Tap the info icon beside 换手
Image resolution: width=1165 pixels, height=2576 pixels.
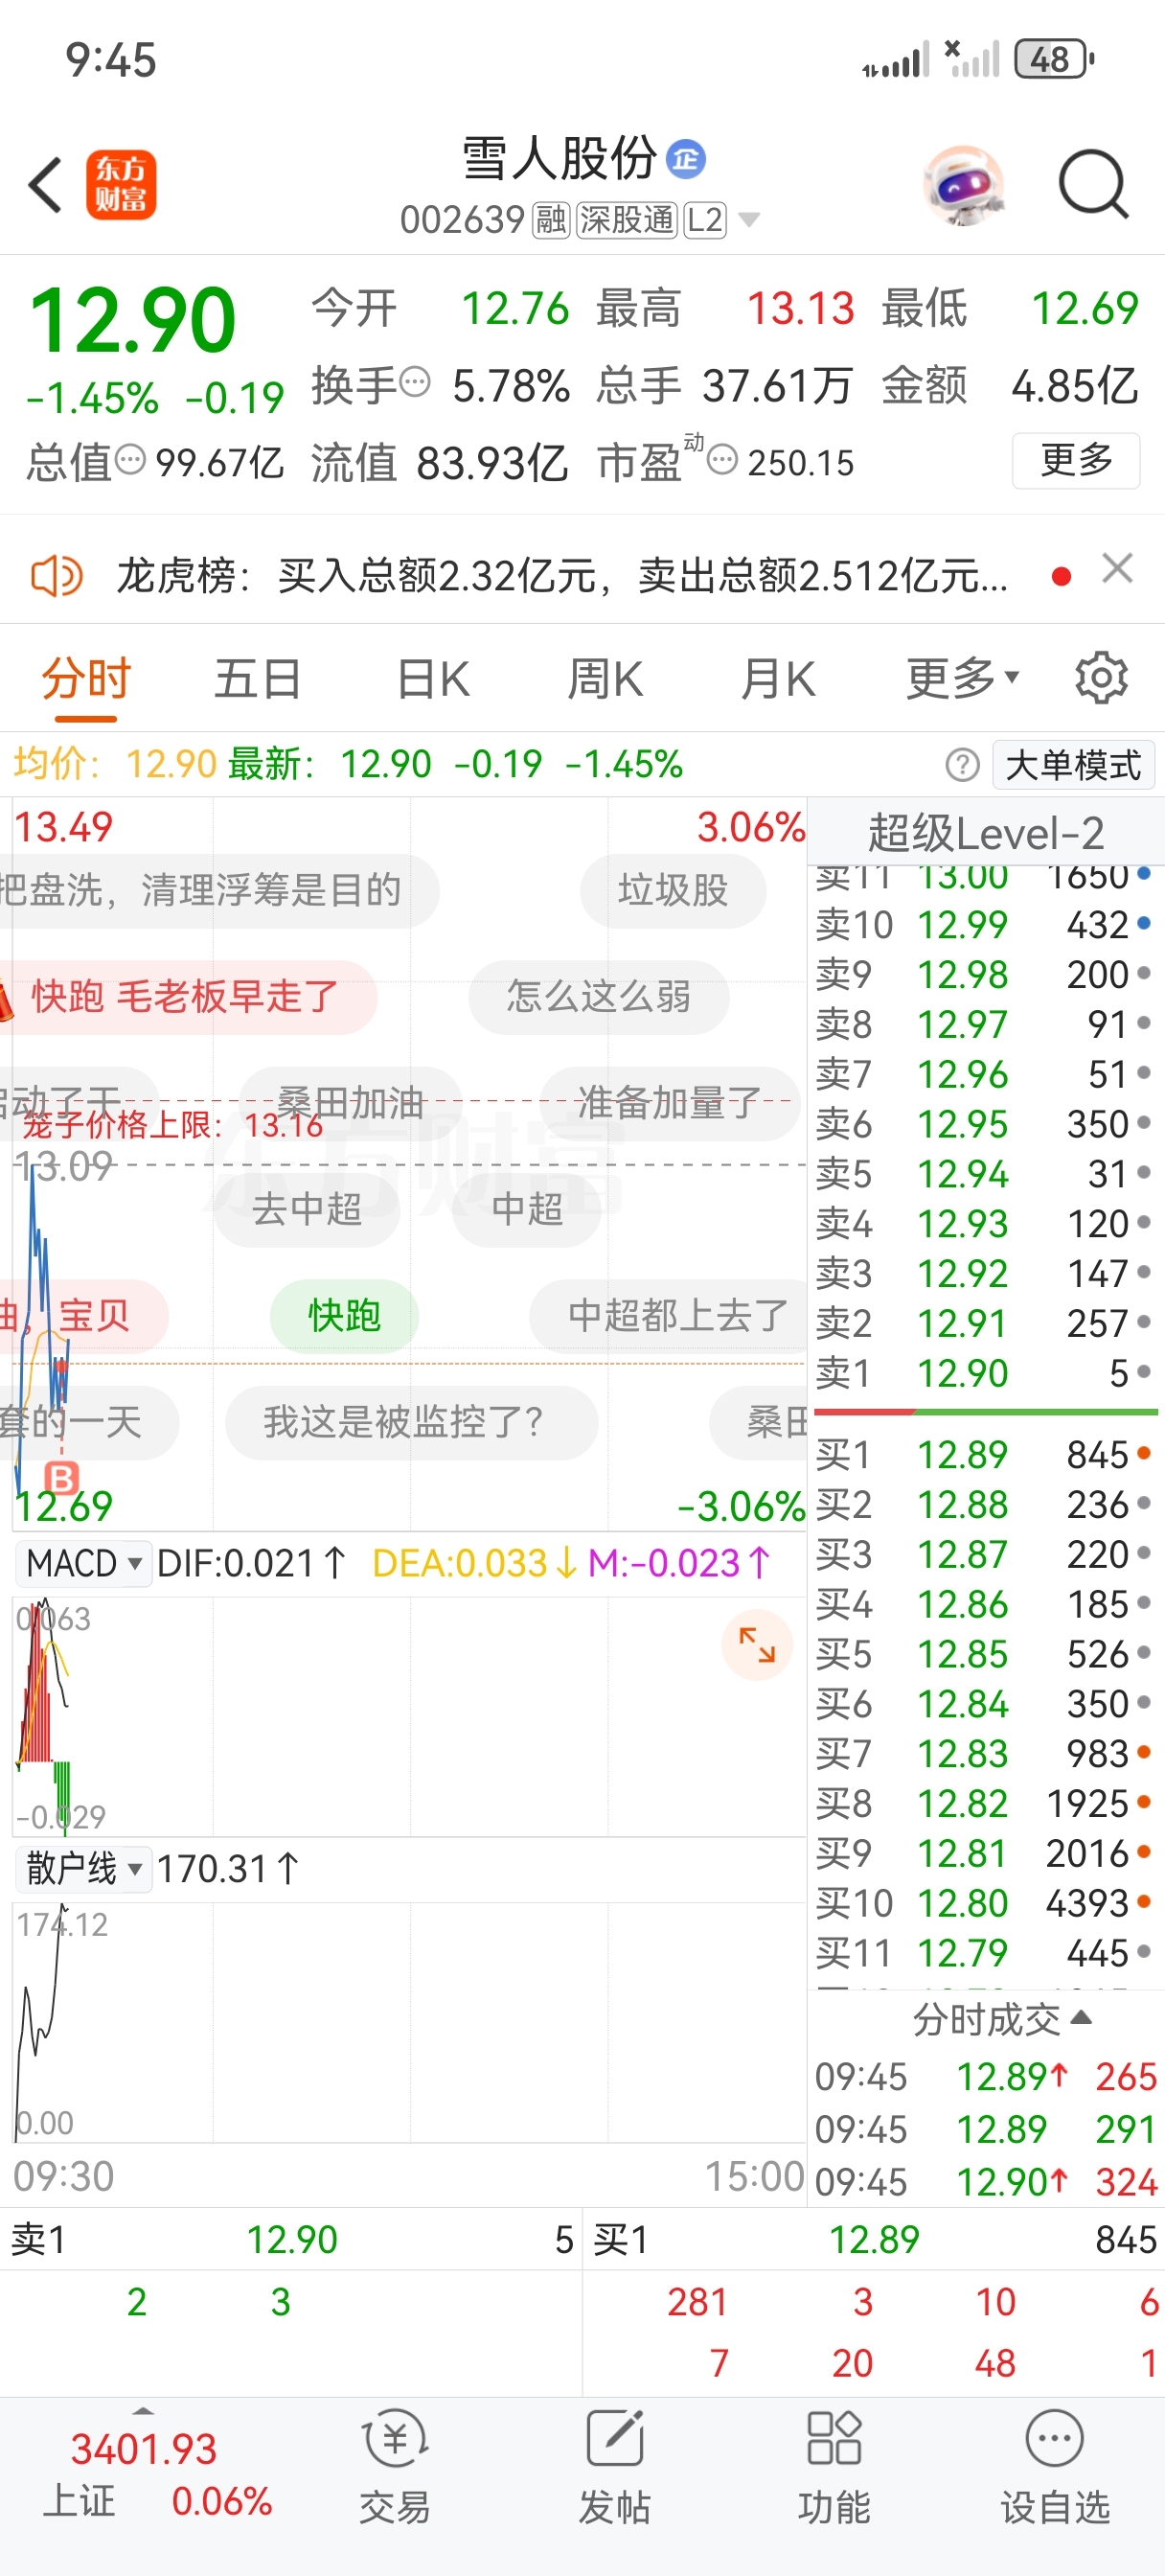coord(415,381)
